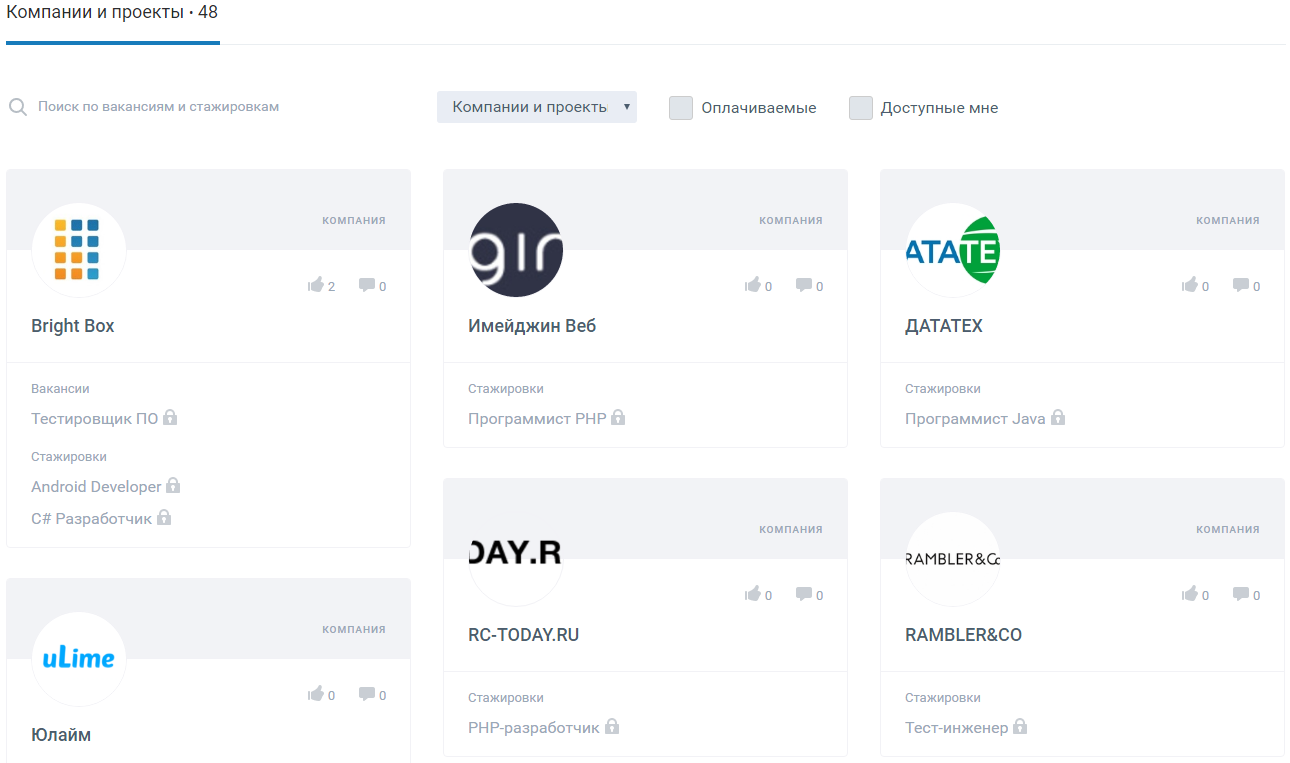Open the Программист Java internship
The width and height of the screenshot is (1290, 763).
[975, 419]
